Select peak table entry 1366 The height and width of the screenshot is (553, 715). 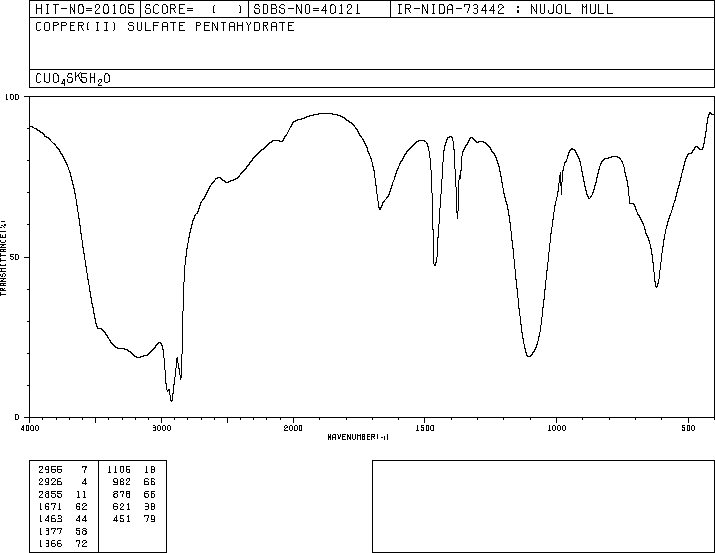[50, 543]
